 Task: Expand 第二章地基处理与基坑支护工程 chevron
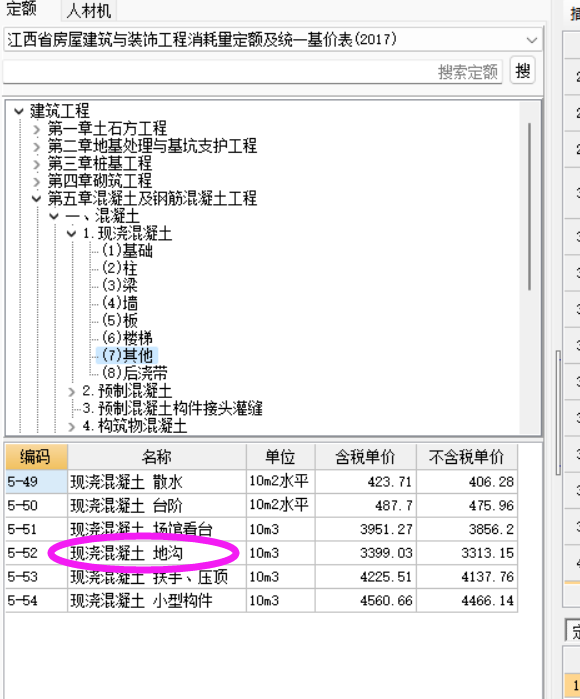coord(37,147)
